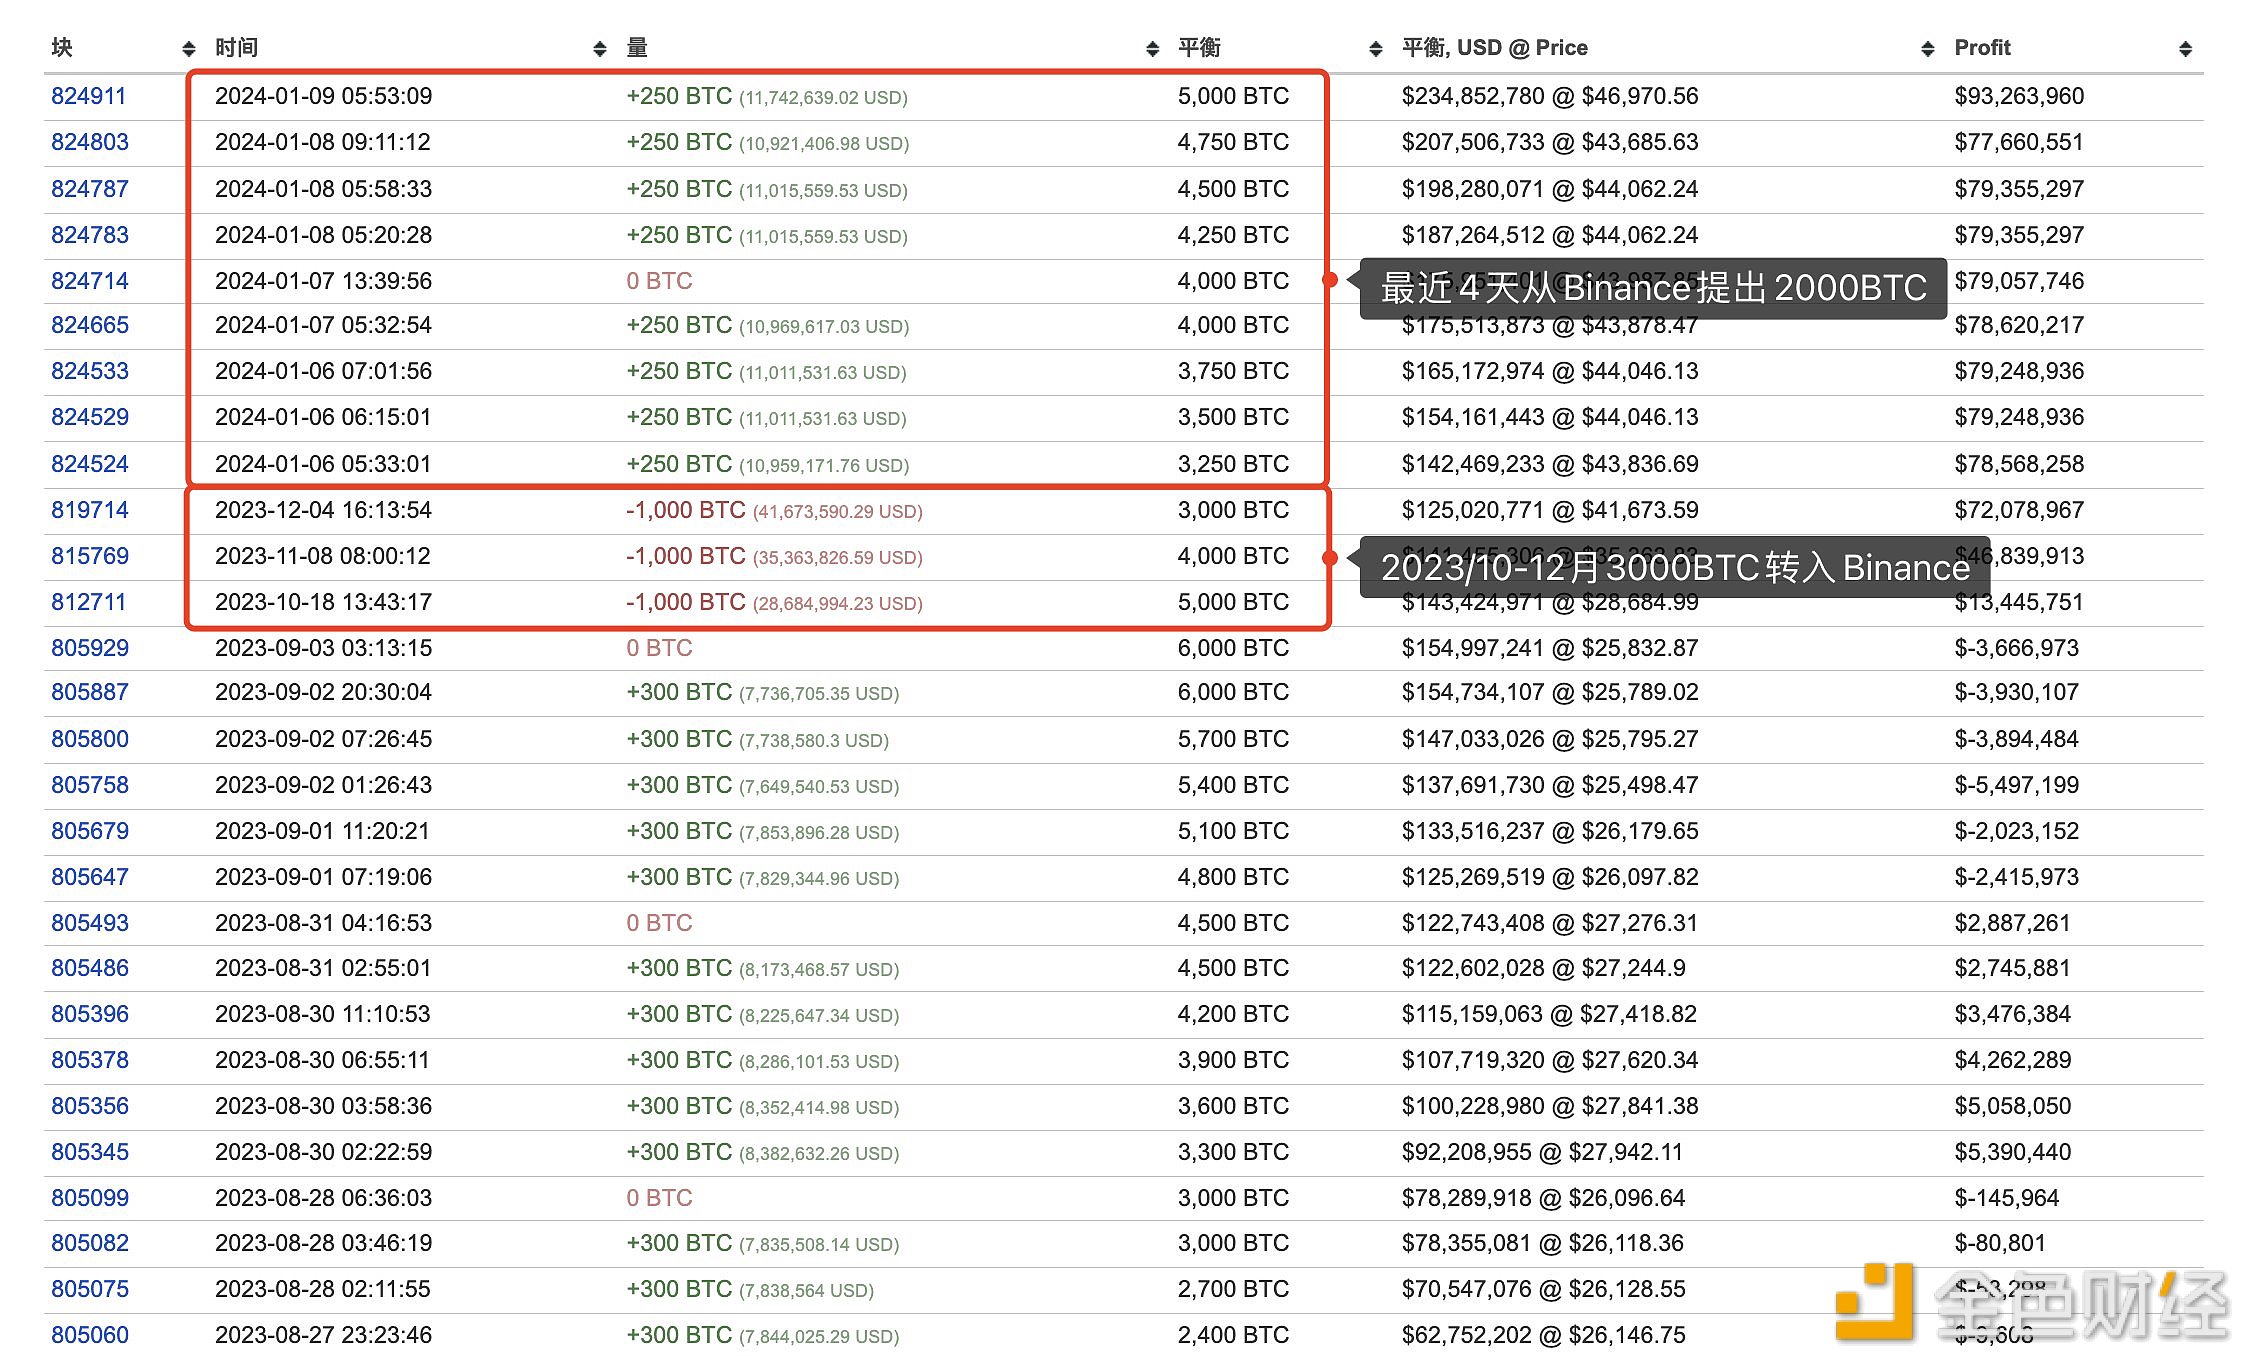The width and height of the screenshot is (2244, 1356).
Task: Open block 824533 link
Action: point(90,371)
